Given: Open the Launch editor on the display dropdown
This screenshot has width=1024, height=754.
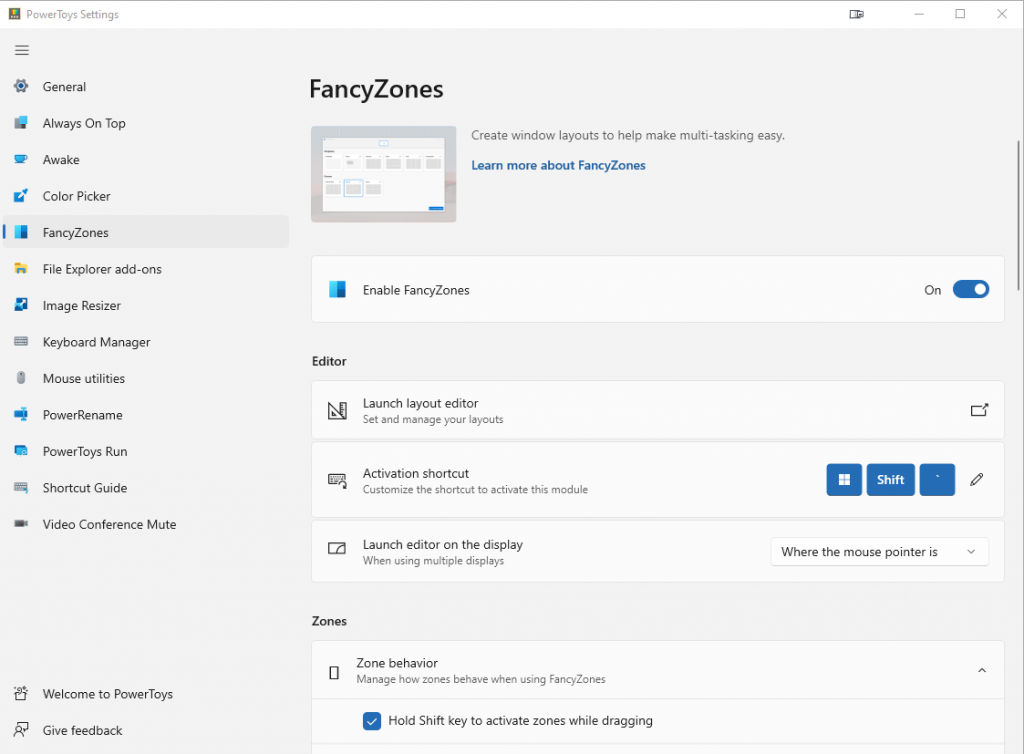Looking at the screenshot, I should [x=879, y=552].
